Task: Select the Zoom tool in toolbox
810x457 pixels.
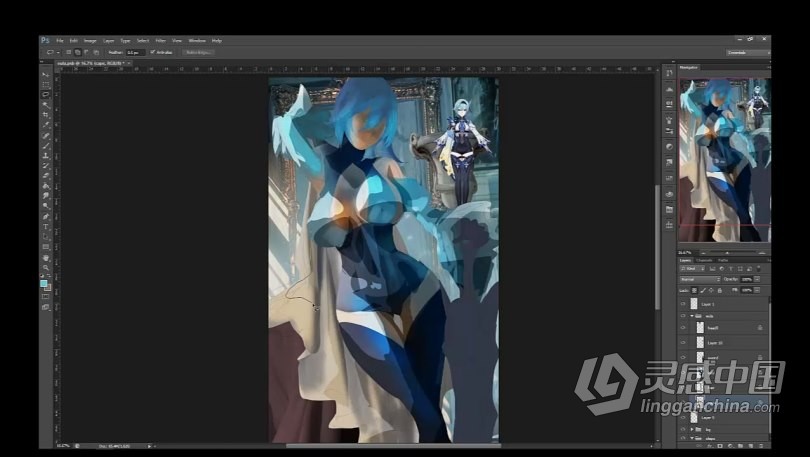Action: tap(45, 267)
